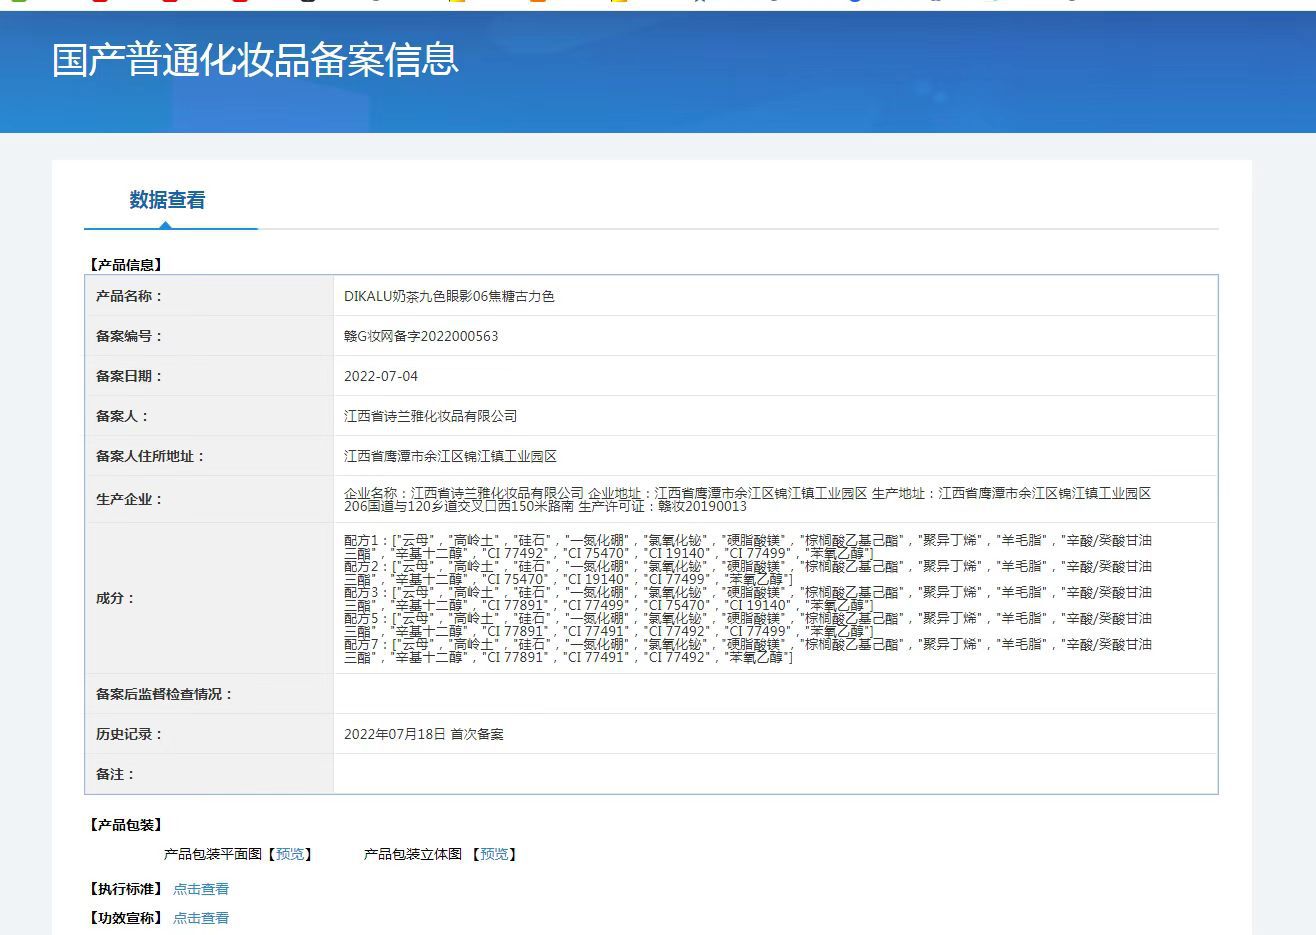This screenshot has height=935, width=1316.
Task: Select product name DIKALU奶茶九色眼影06焦糖古力色
Action: 449,296
